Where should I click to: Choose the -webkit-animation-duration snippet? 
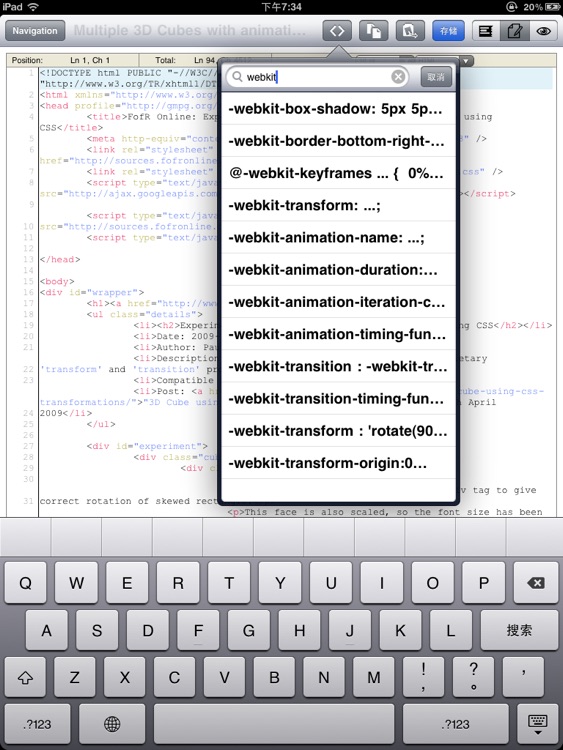(x=338, y=270)
